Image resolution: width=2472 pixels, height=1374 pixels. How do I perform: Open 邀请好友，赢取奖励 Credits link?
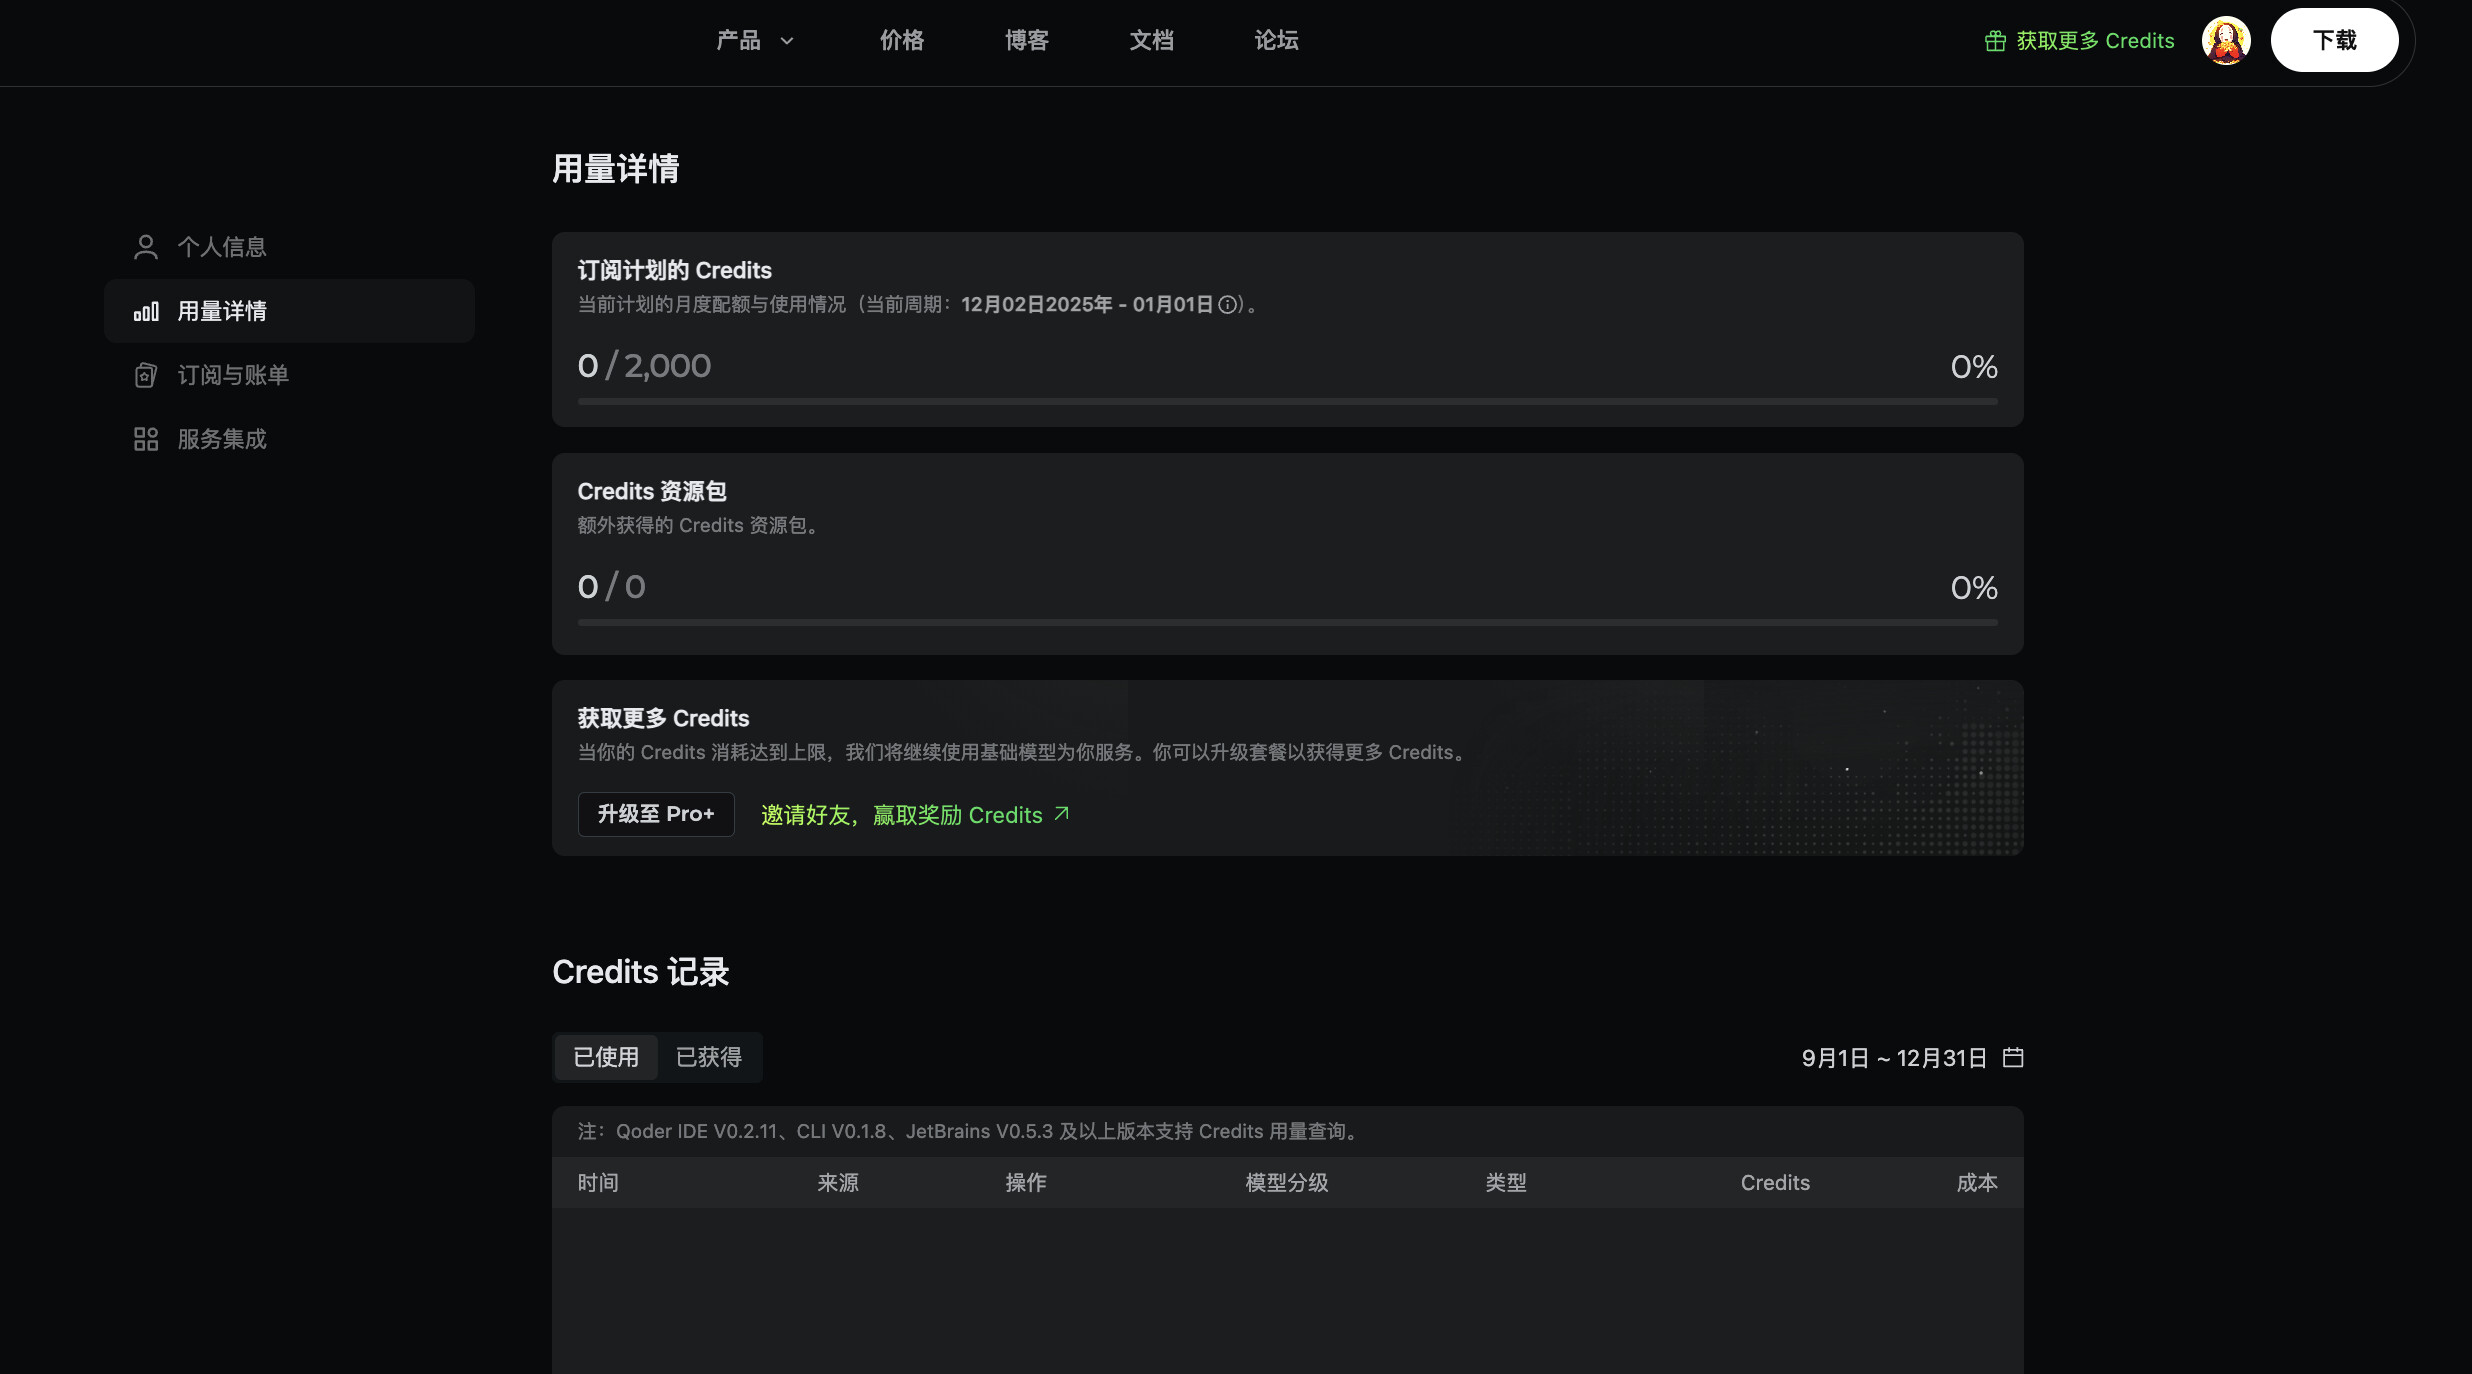point(901,815)
